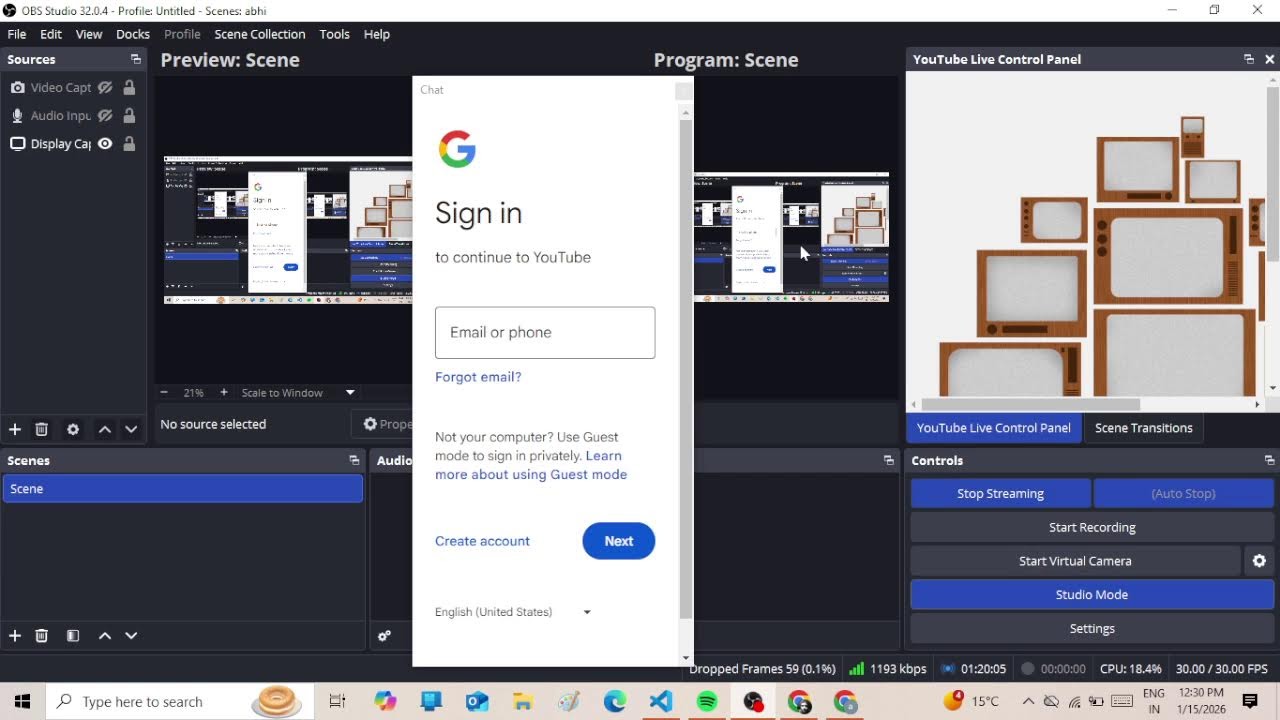Viewport: 1280px width, 720px height.
Task: Float the Audio Mixer dock panel
Action: 889,460
